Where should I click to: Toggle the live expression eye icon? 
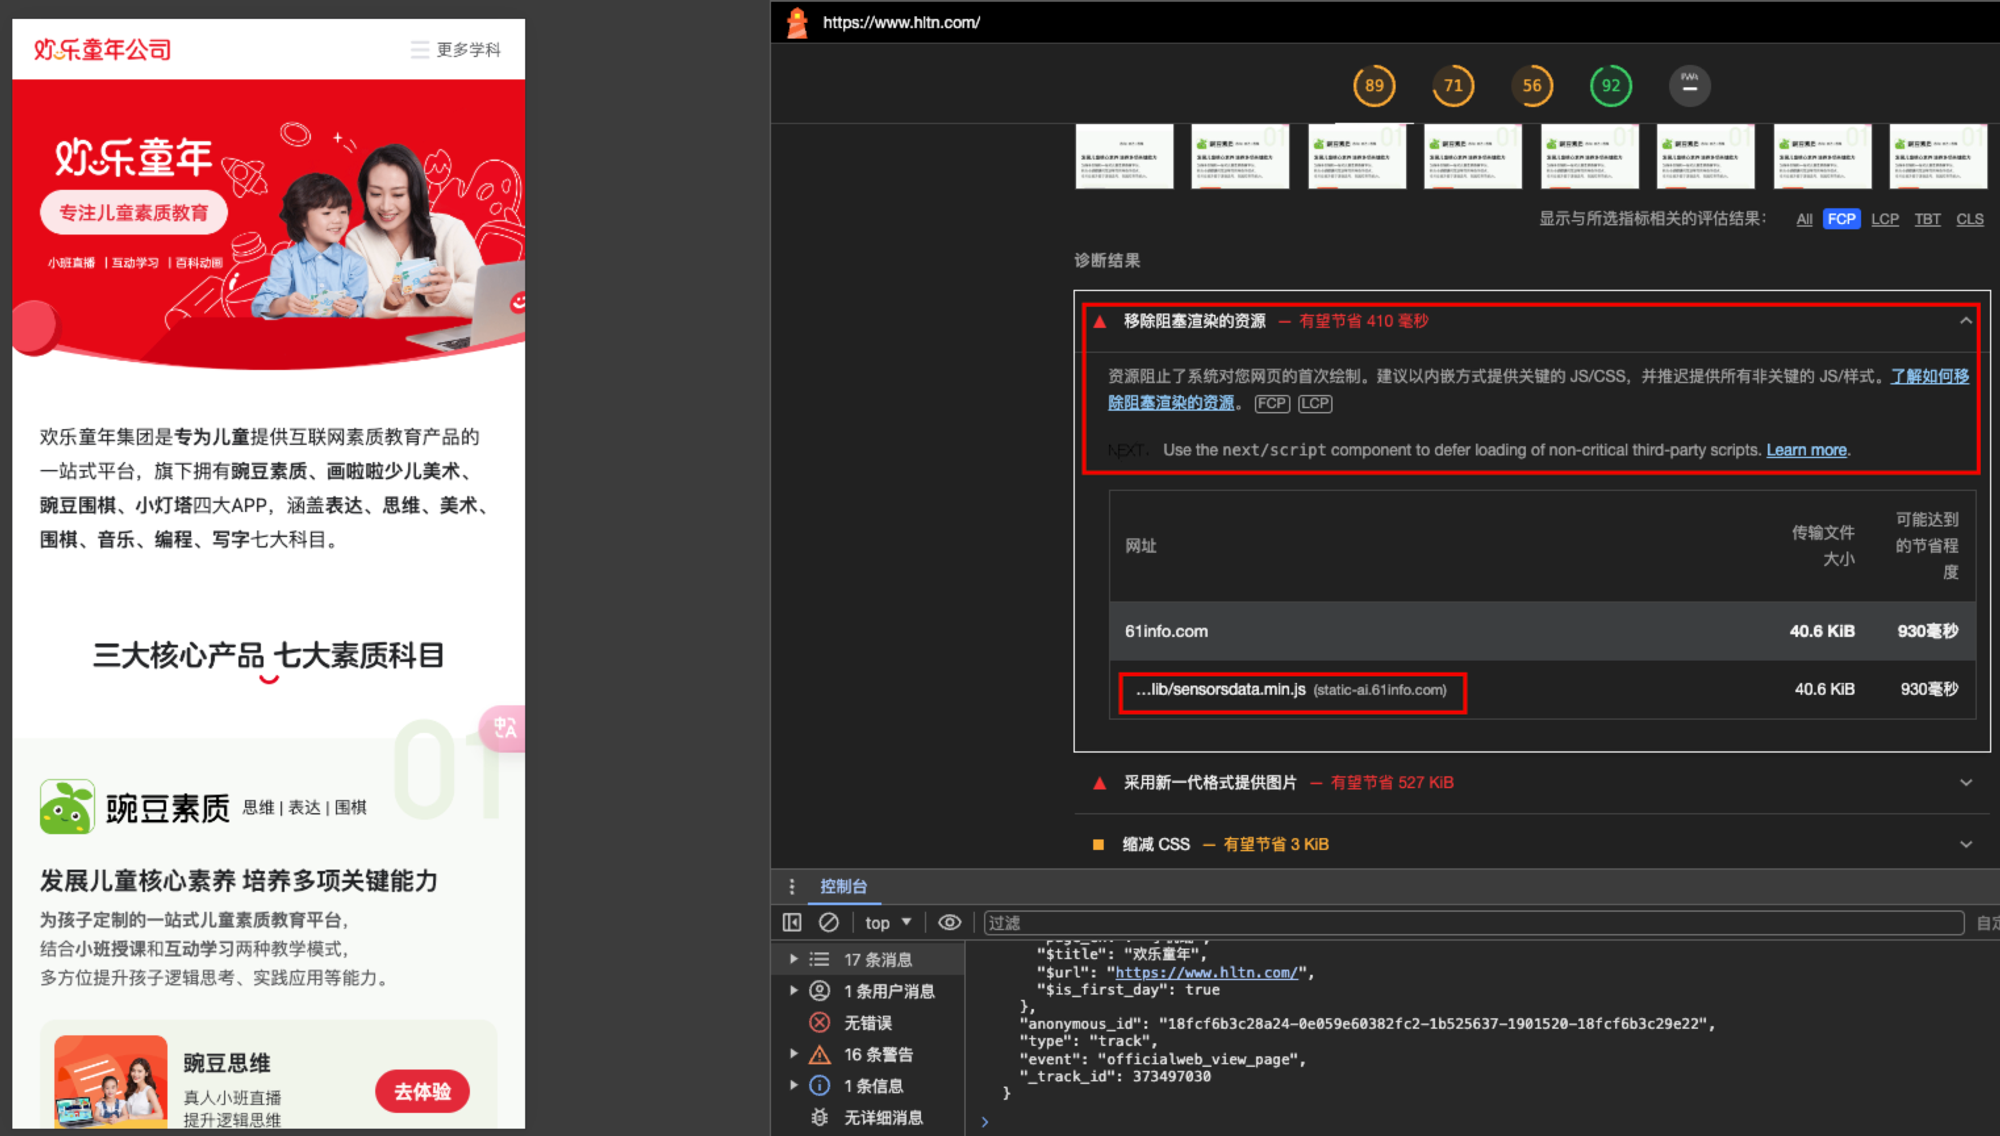point(949,922)
